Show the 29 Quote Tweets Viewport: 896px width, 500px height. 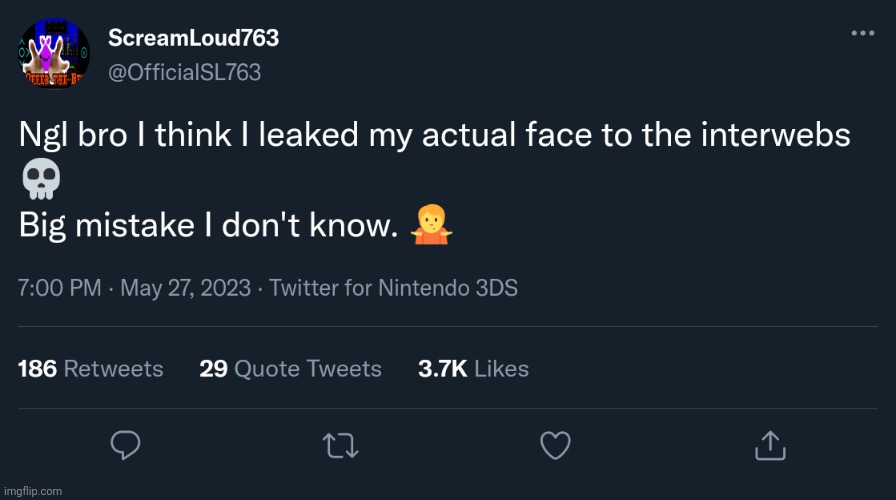click(x=290, y=369)
